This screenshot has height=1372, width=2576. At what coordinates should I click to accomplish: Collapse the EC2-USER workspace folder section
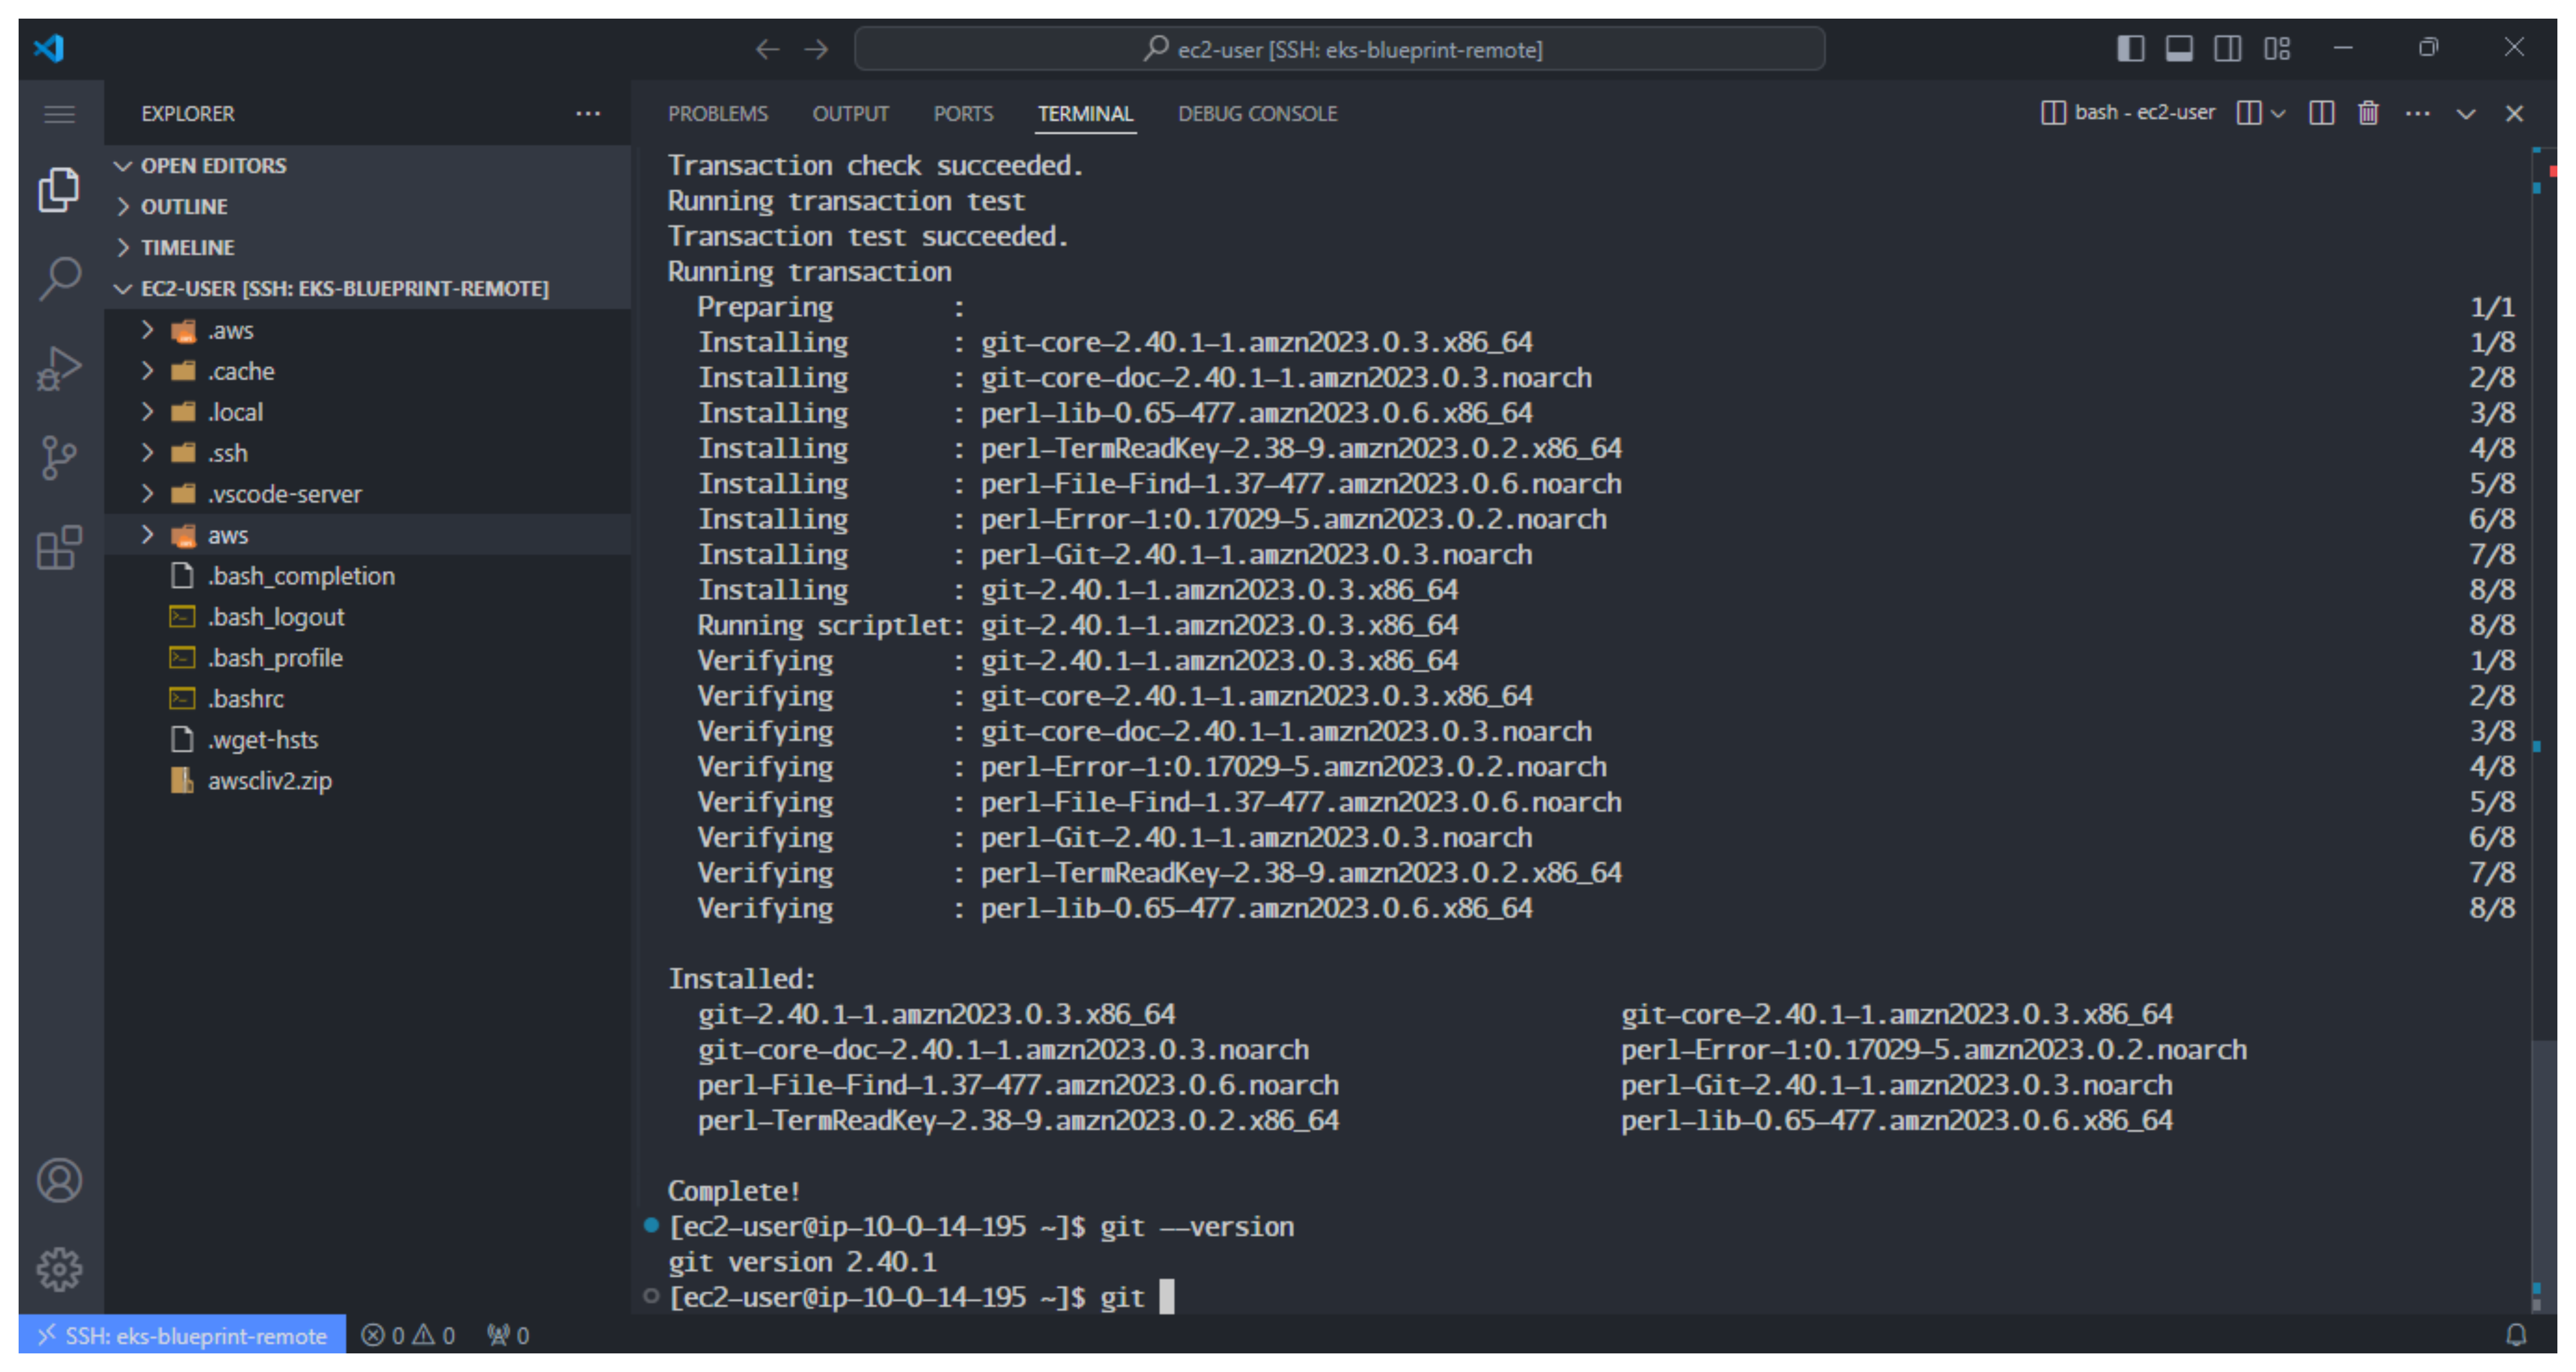click(368, 289)
